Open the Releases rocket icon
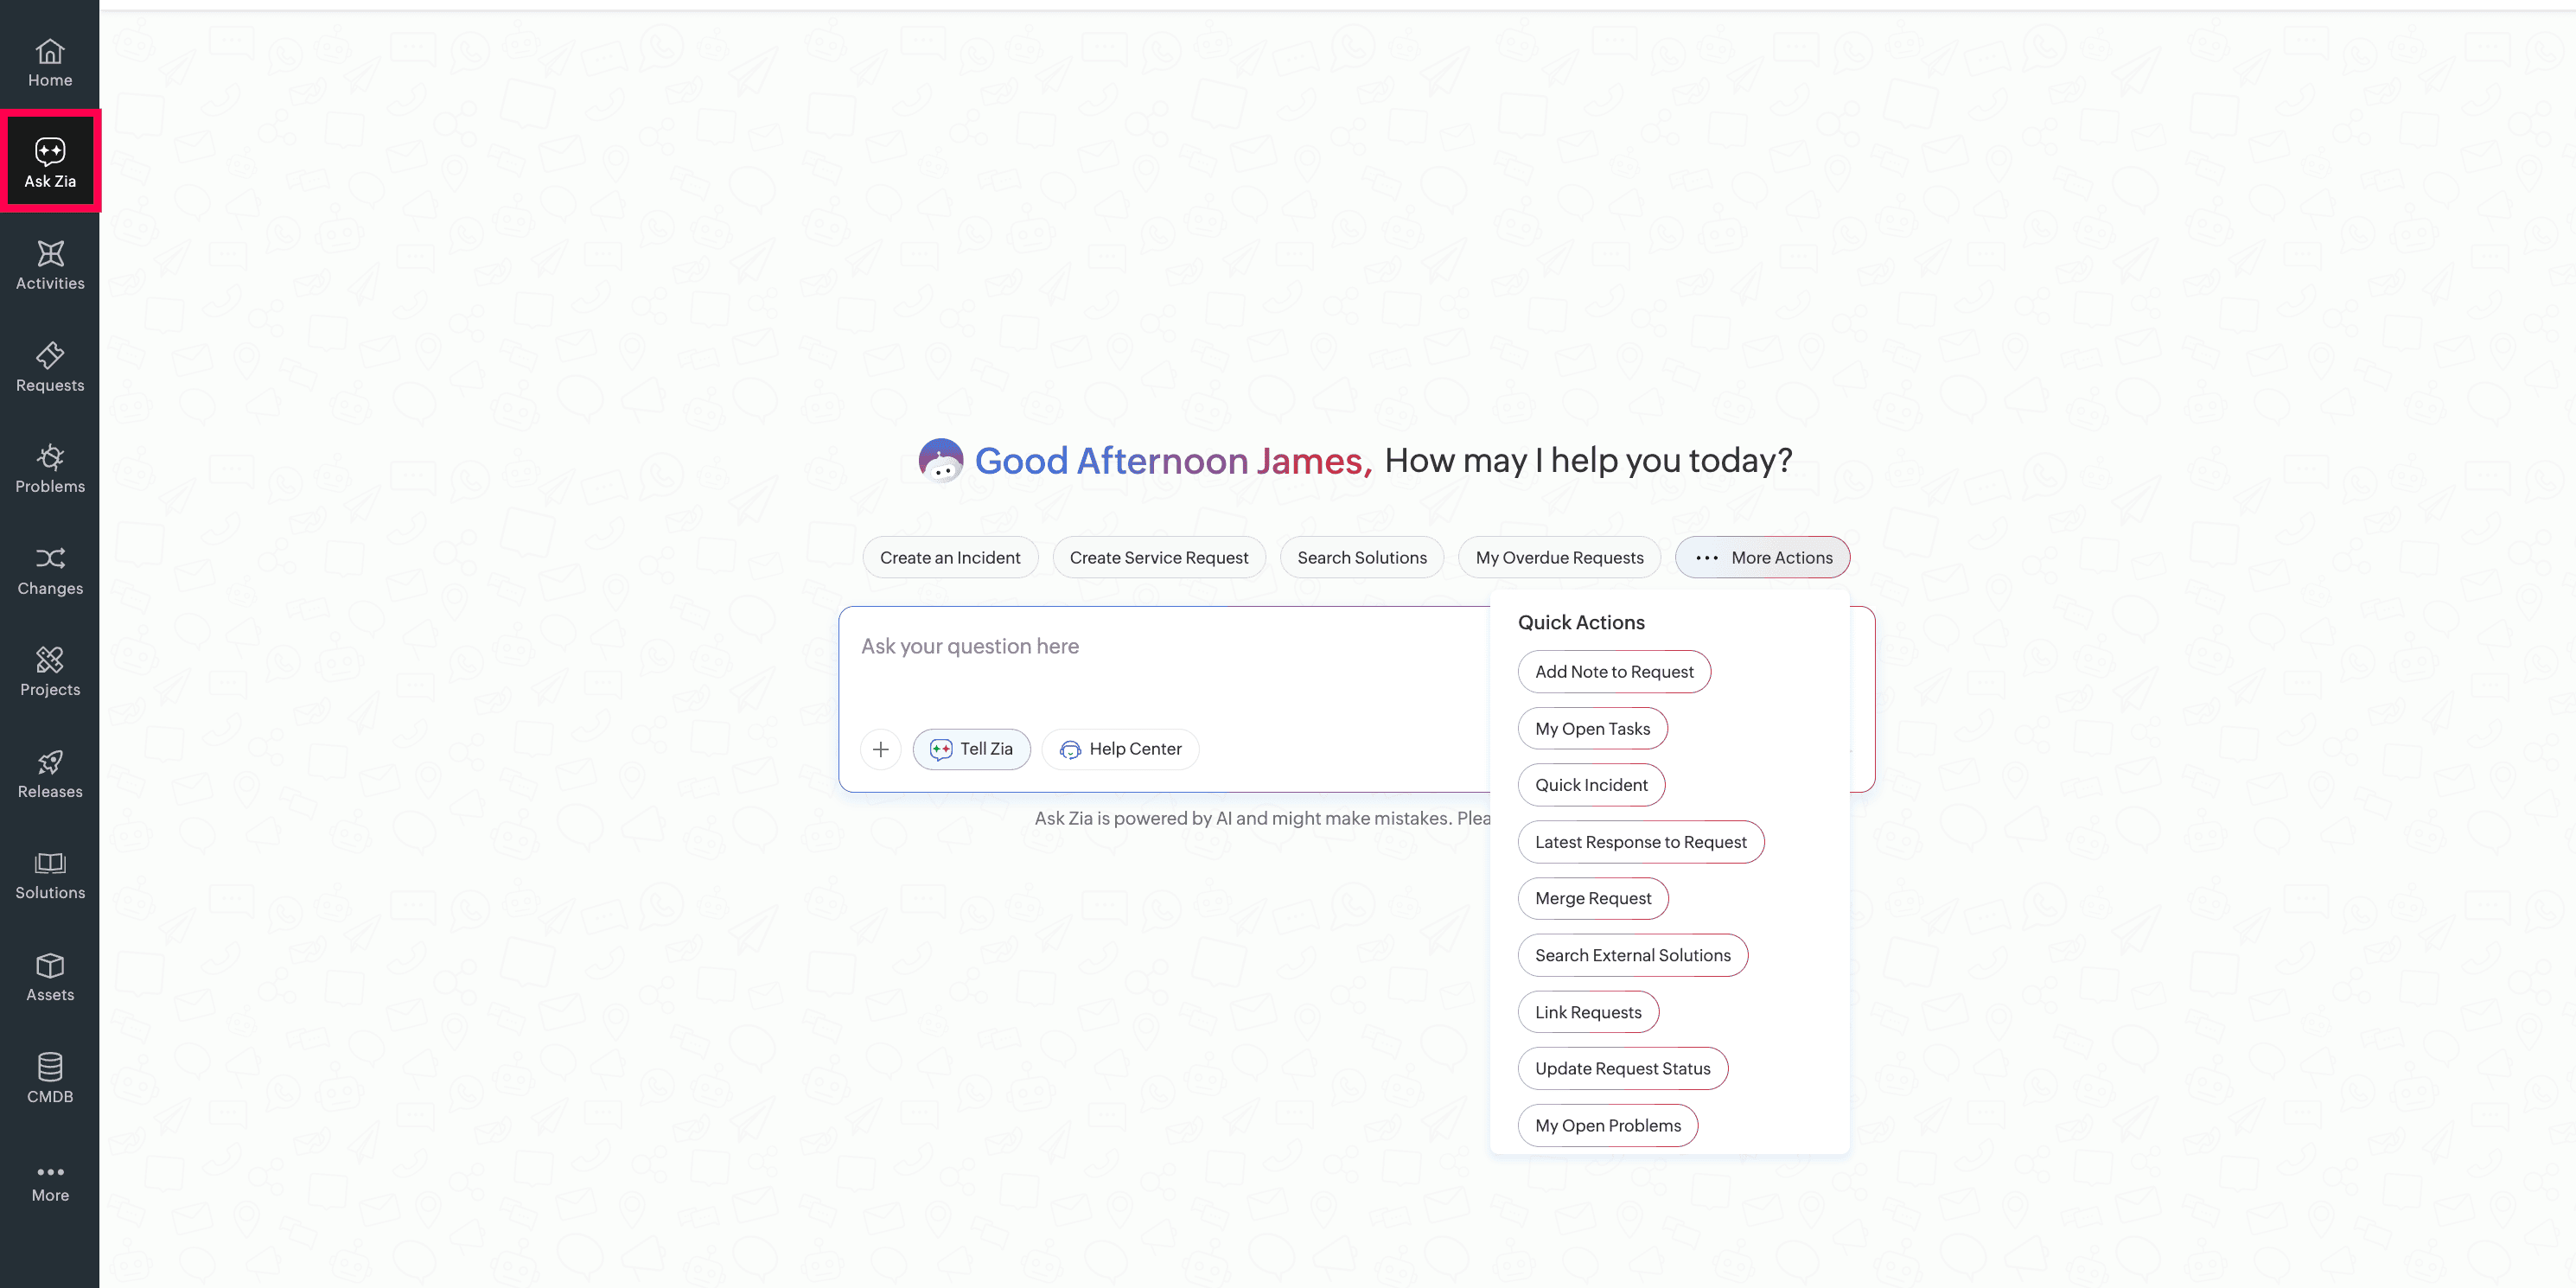This screenshot has height=1288, width=2576. pos(50,773)
